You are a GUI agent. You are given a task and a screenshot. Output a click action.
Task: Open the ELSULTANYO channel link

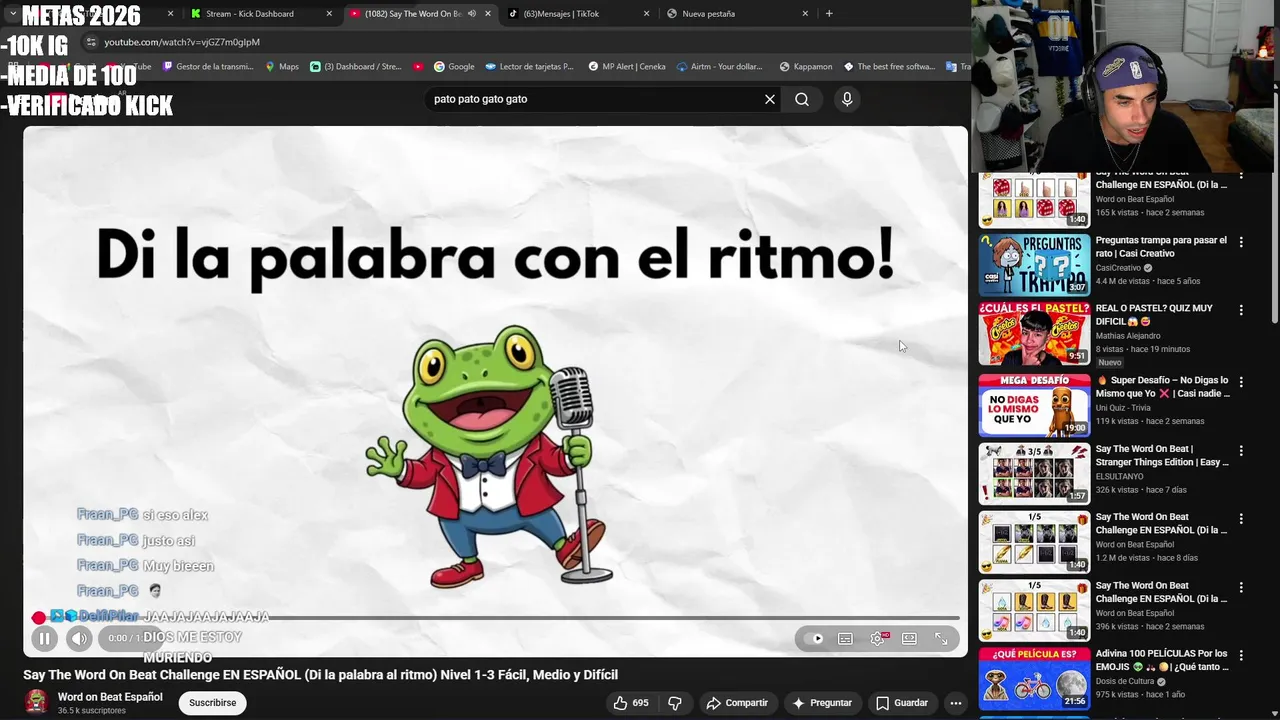(x=1119, y=477)
